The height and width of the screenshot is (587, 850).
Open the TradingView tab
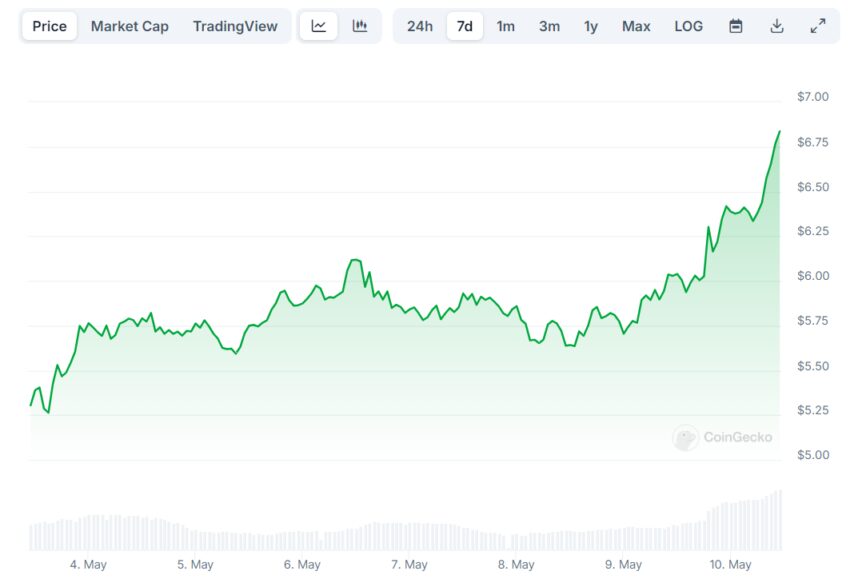pos(235,26)
